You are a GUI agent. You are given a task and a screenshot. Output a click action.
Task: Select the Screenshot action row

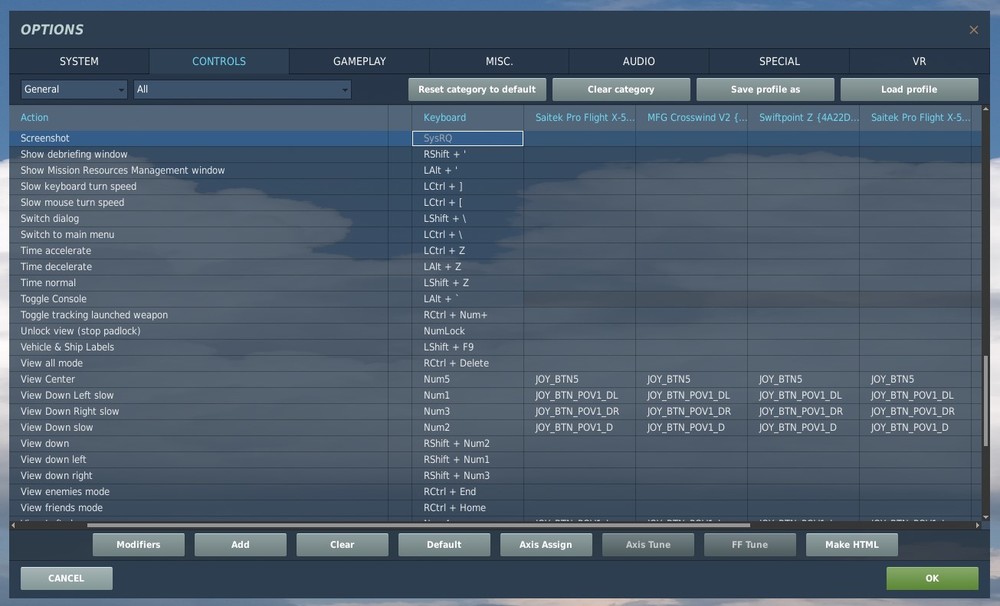(496, 138)
